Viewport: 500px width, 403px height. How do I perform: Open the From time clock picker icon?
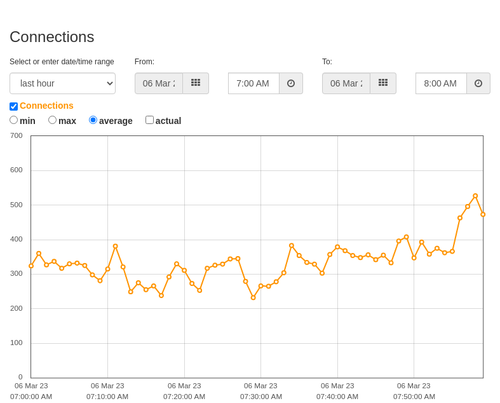point(291,83)
